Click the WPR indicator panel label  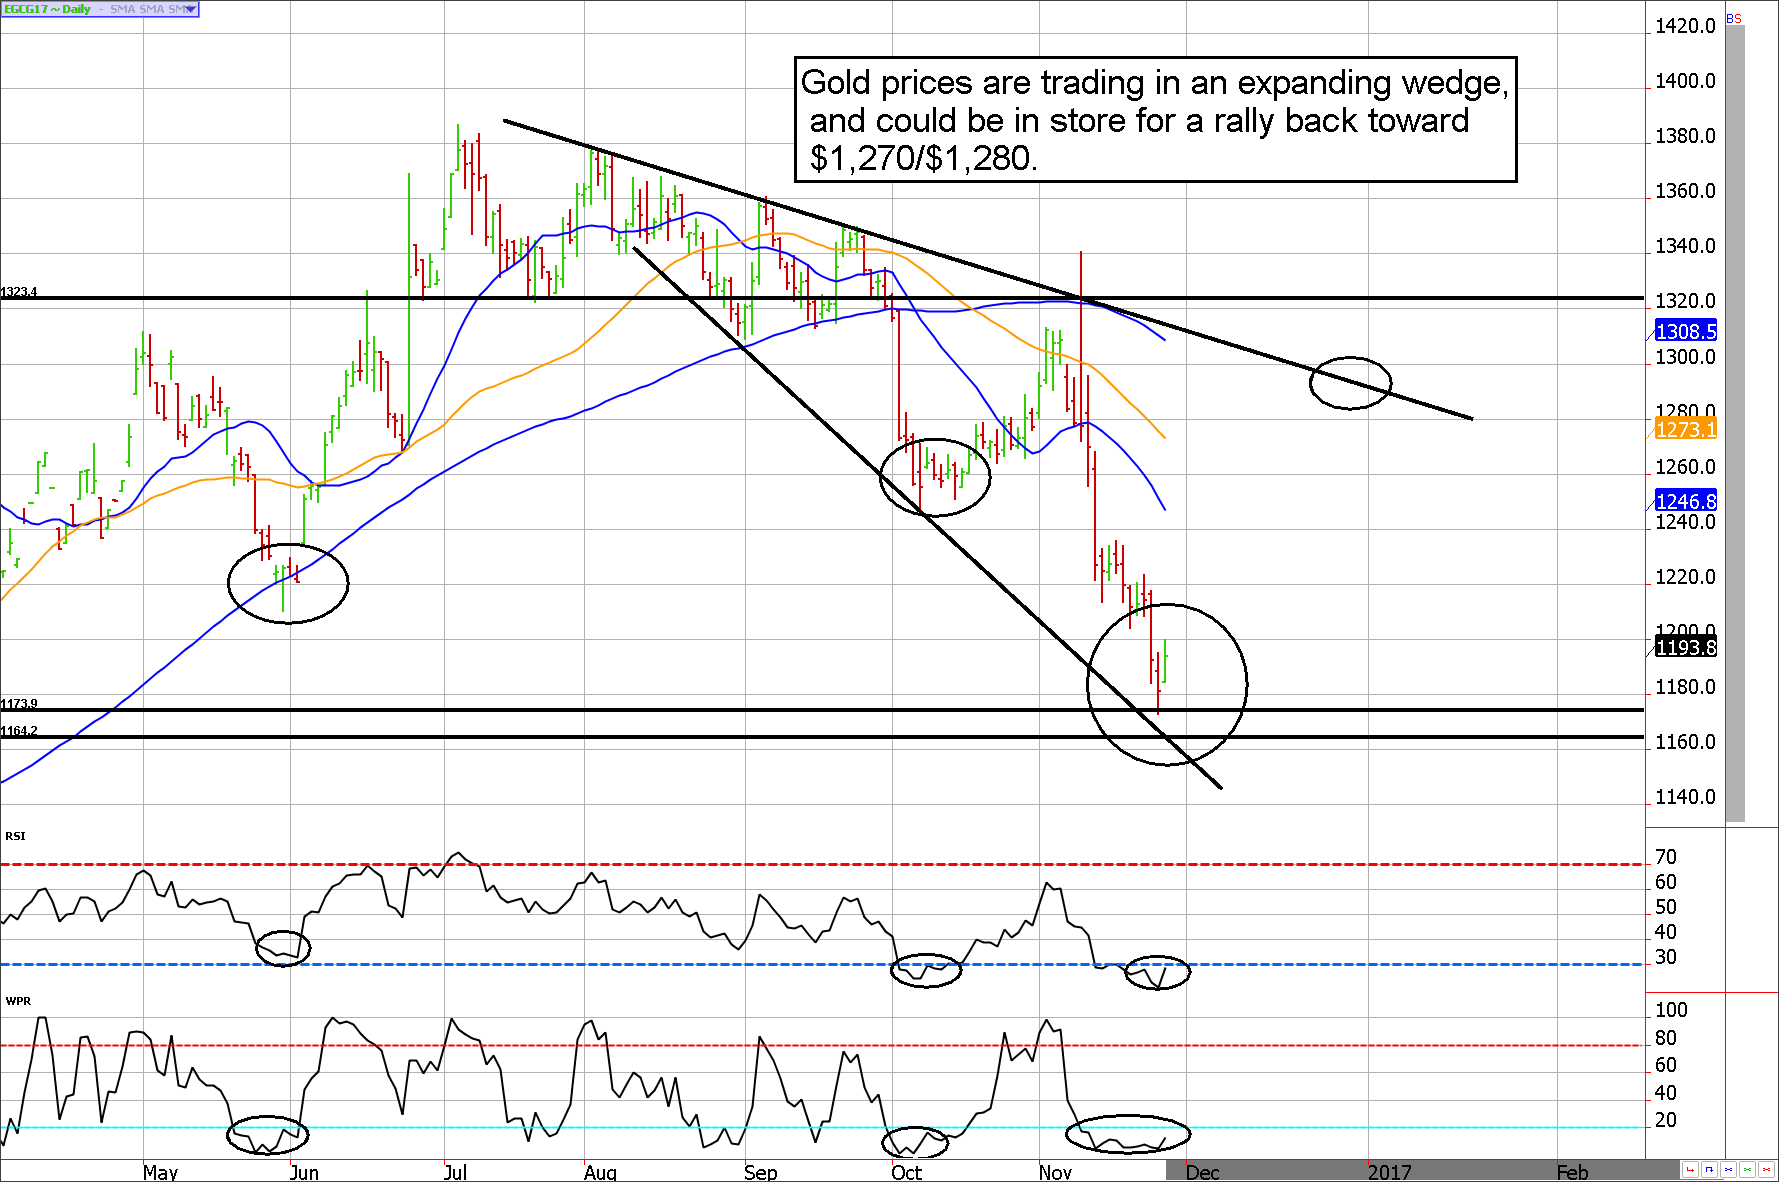point(18,1001)
